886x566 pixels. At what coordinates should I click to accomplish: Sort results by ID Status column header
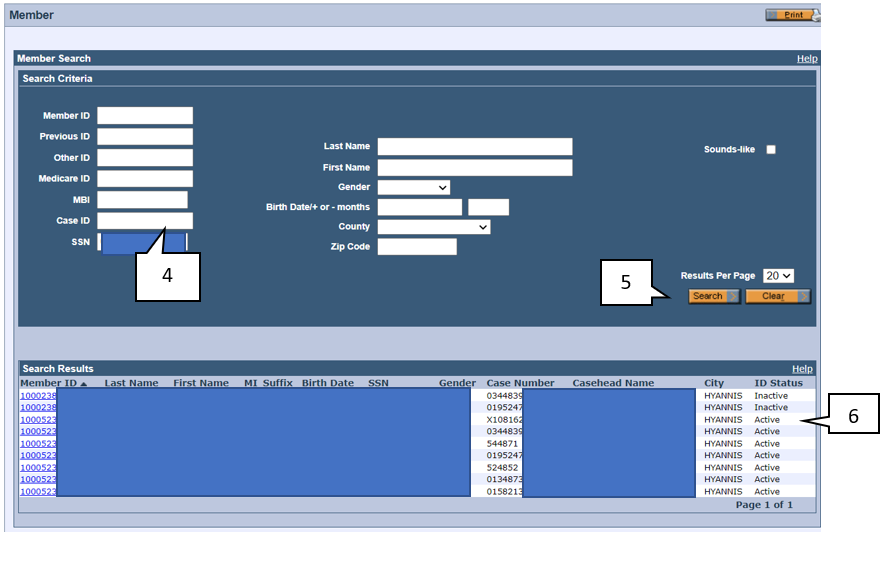click(x=778, y=383)
